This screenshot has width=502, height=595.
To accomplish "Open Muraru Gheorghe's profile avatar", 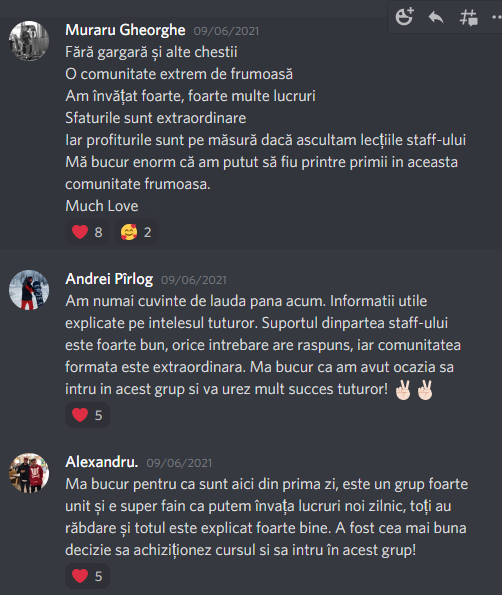I will pos(29,41).
